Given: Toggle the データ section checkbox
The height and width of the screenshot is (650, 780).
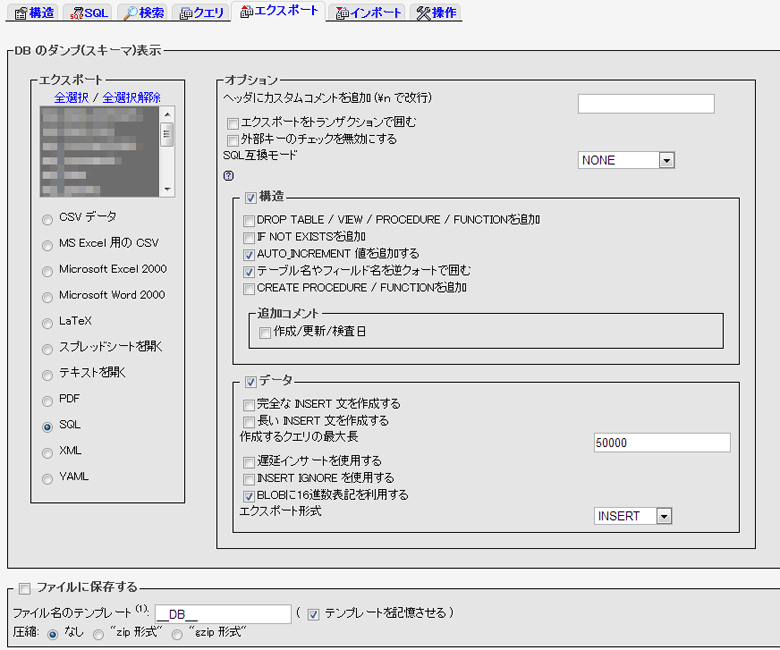Looking at the screenshot, I should [x=251, y=382].
